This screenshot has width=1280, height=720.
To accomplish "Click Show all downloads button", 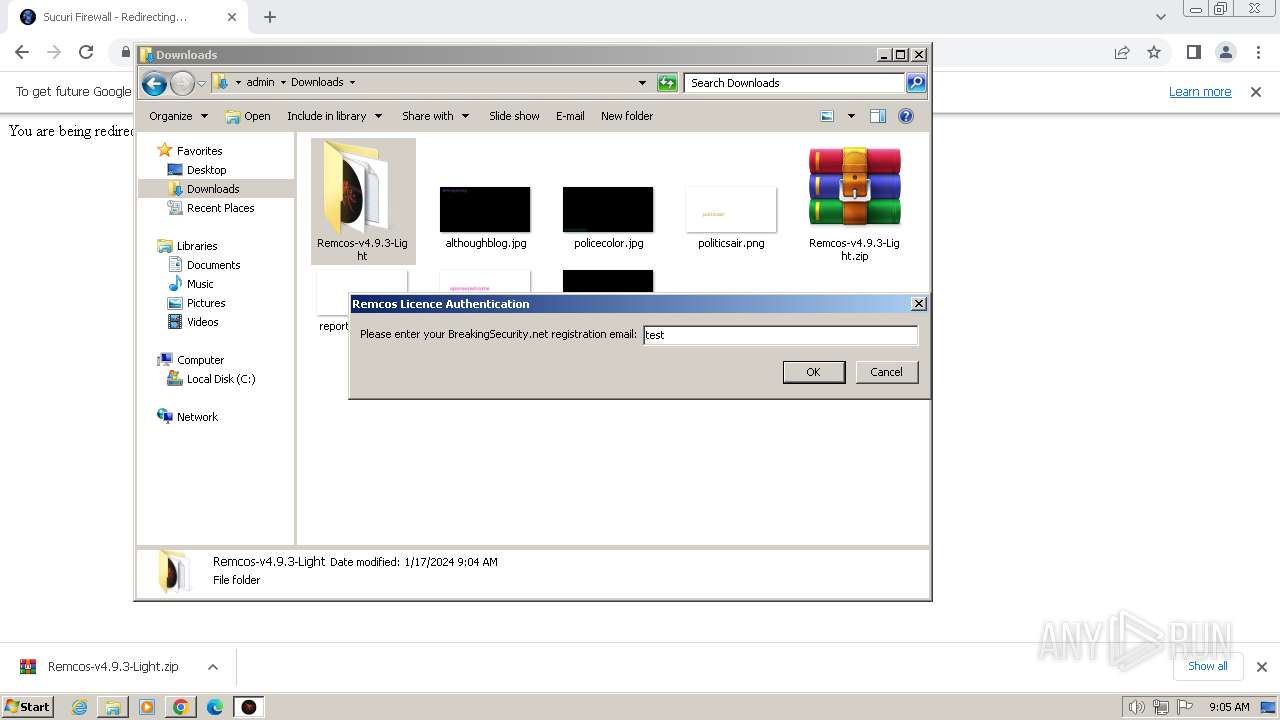I will [1208, 666].
